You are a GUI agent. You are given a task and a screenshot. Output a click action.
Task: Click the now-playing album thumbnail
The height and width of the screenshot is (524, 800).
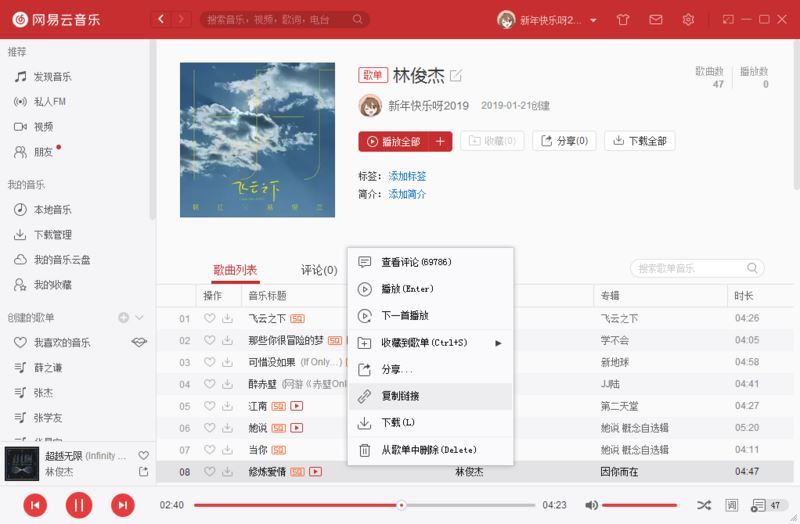pos(22,463)
